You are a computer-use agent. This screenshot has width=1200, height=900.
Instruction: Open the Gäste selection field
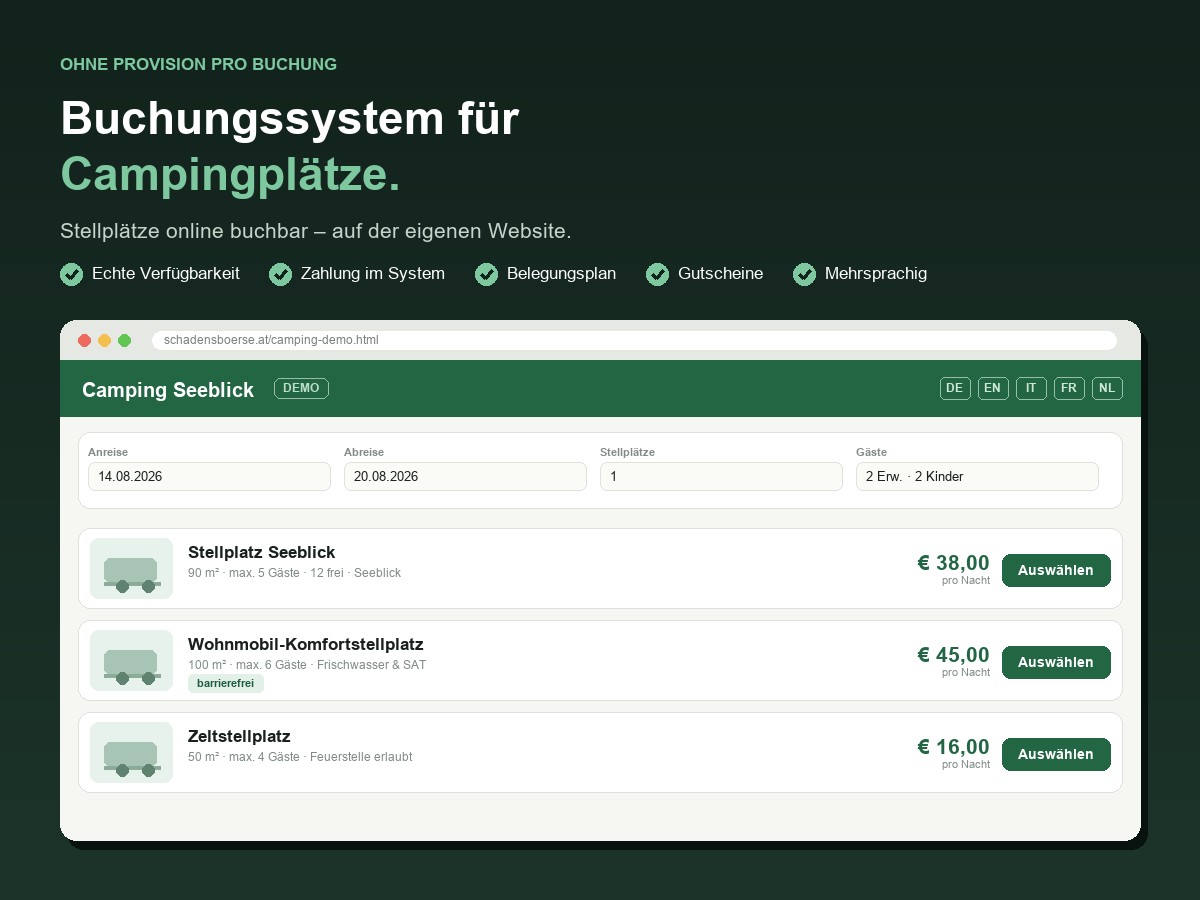[x=977, y=477]
